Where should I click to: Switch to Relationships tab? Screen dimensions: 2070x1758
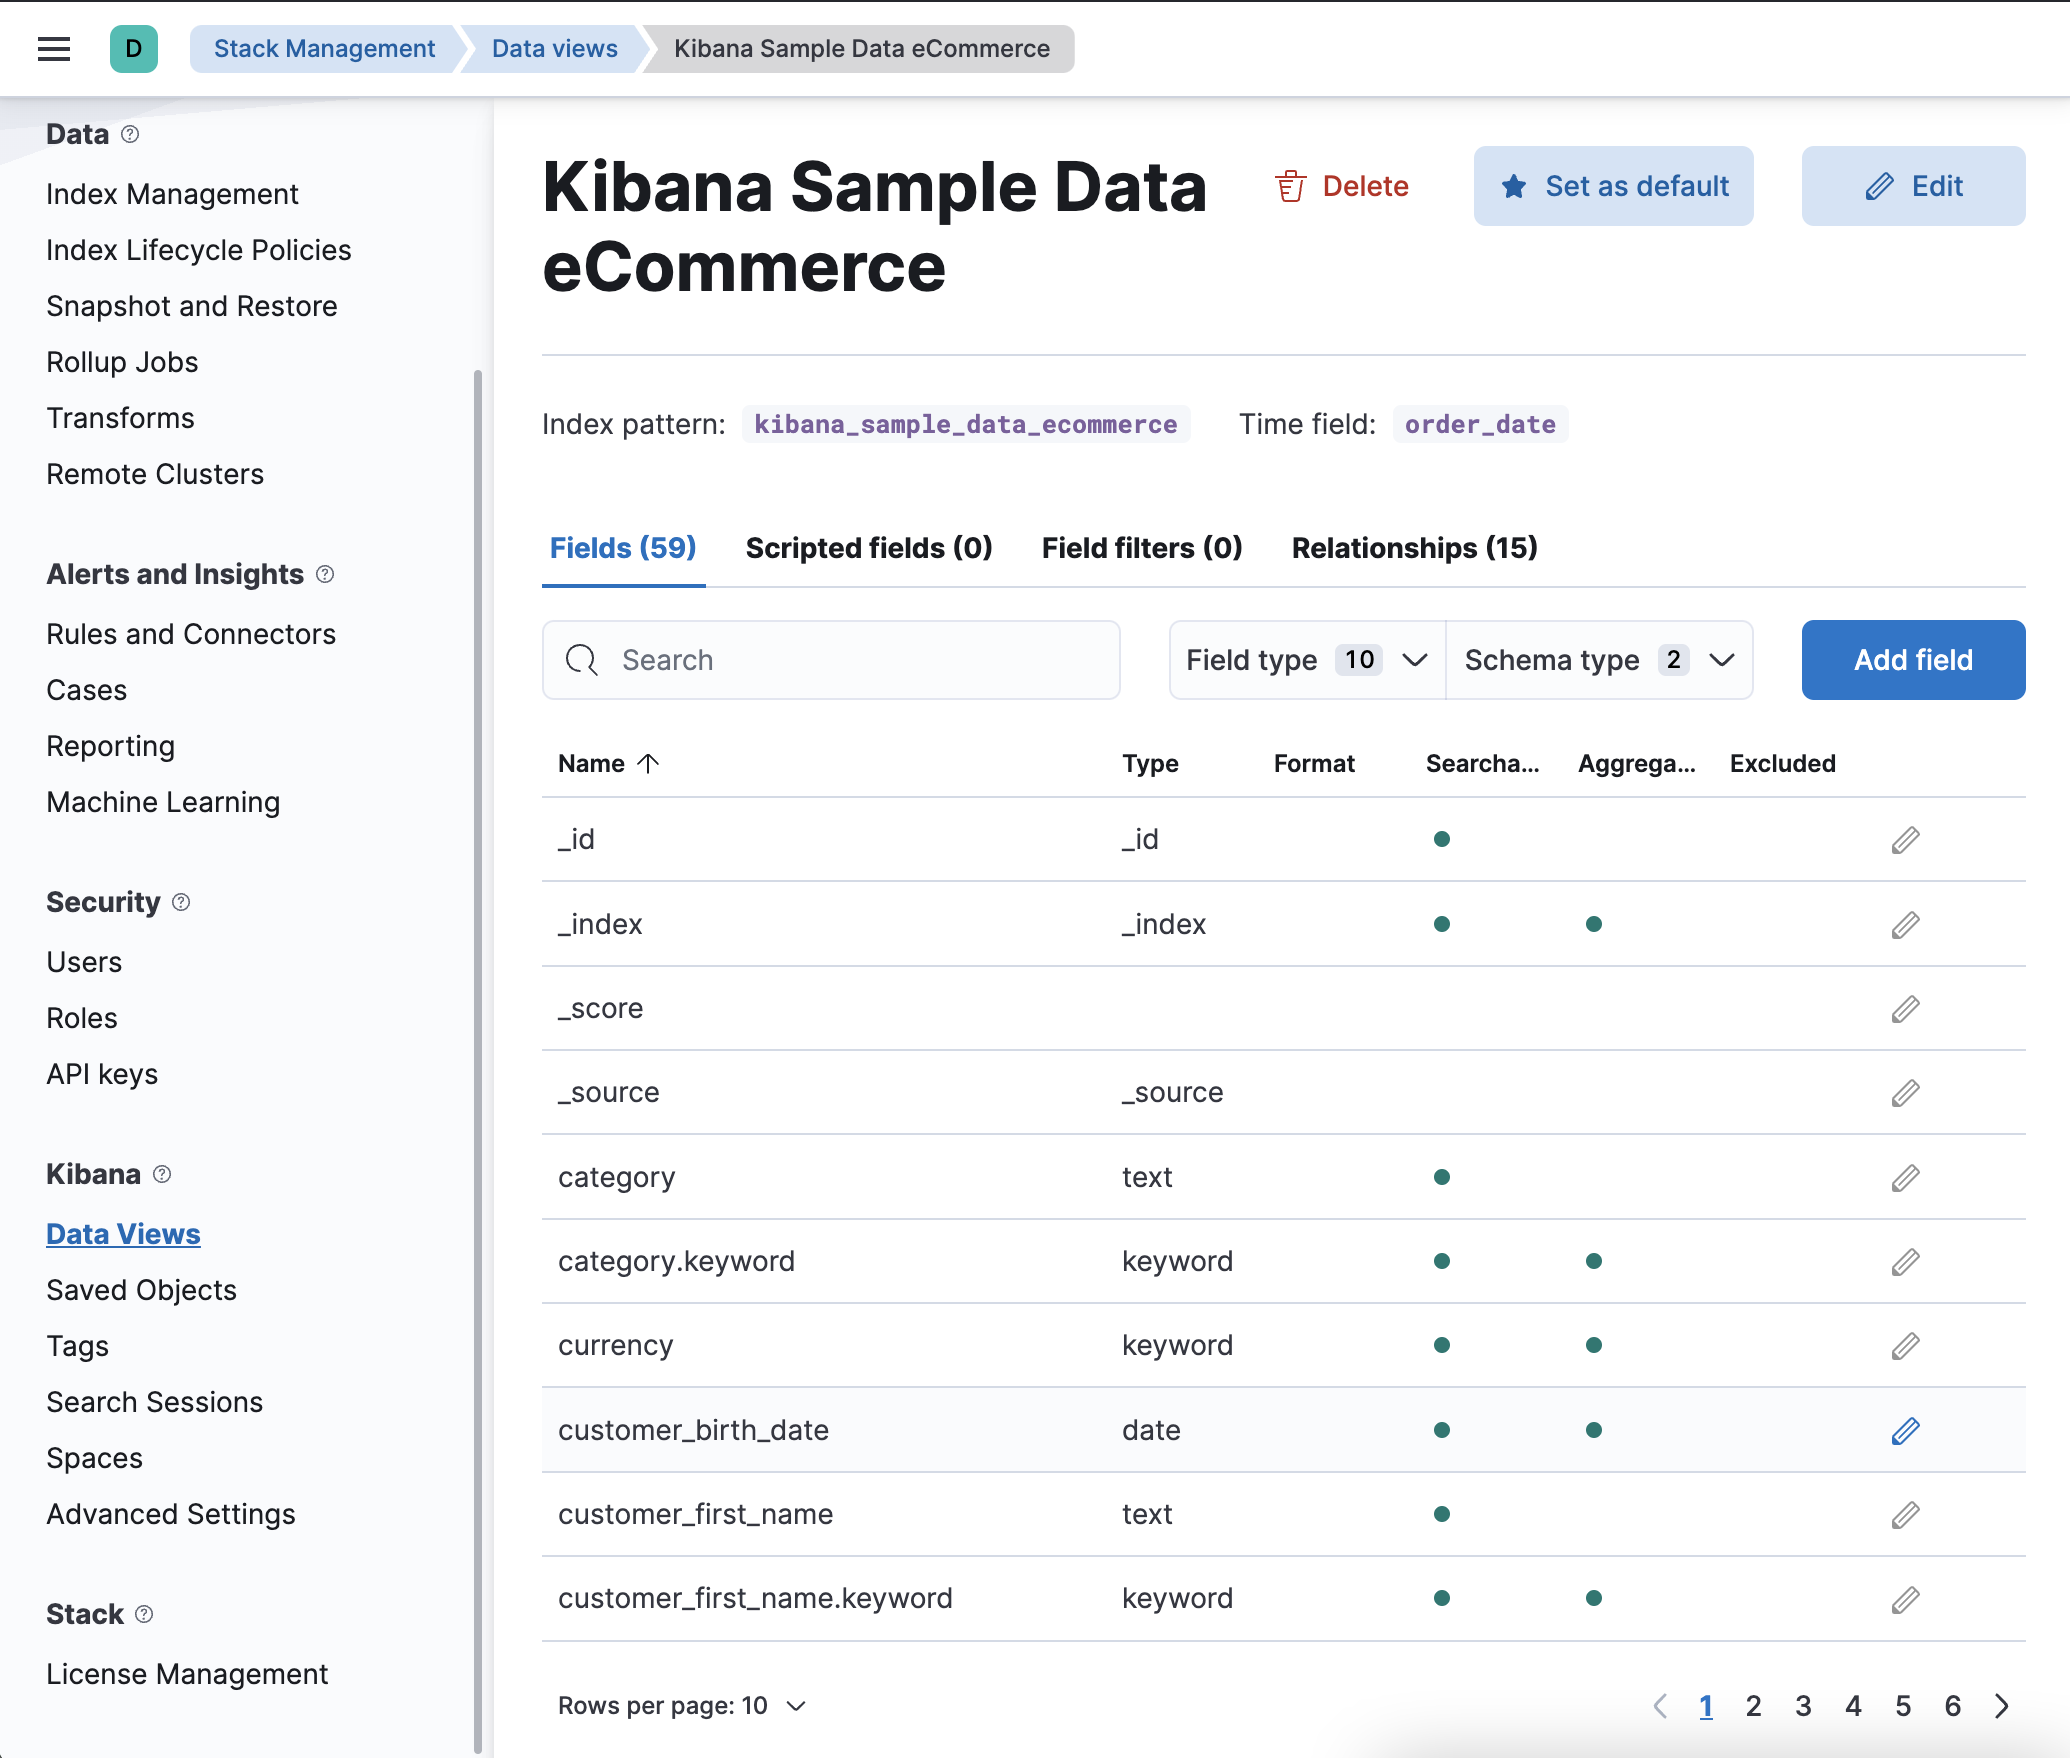click(1414, 548)
